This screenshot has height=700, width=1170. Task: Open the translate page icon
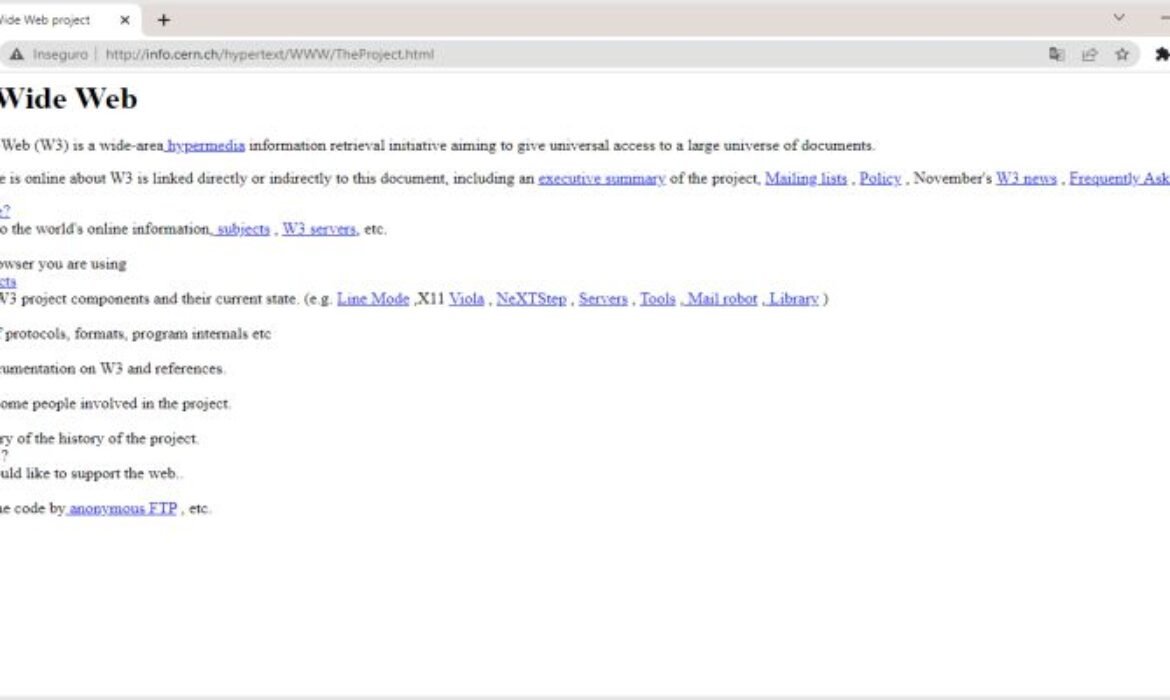tap(1056, 54)
